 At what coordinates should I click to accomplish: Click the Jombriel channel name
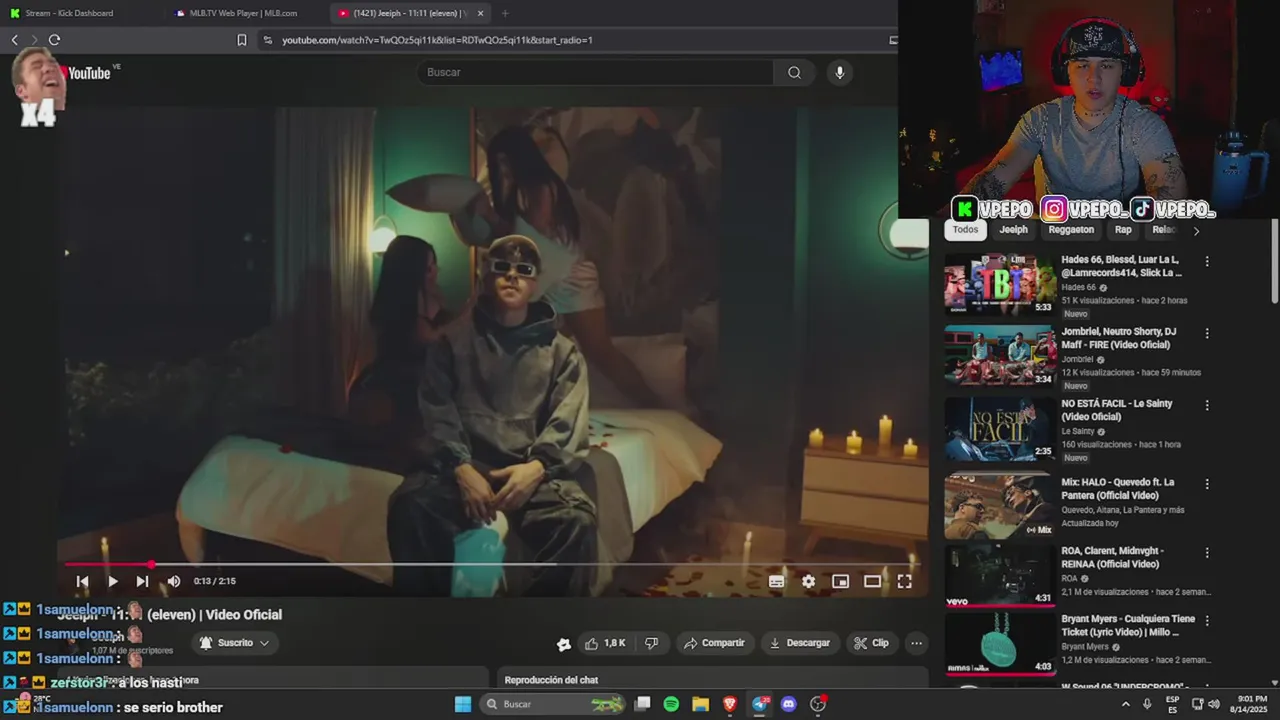pyautogui.click(x=1077, y=359)
